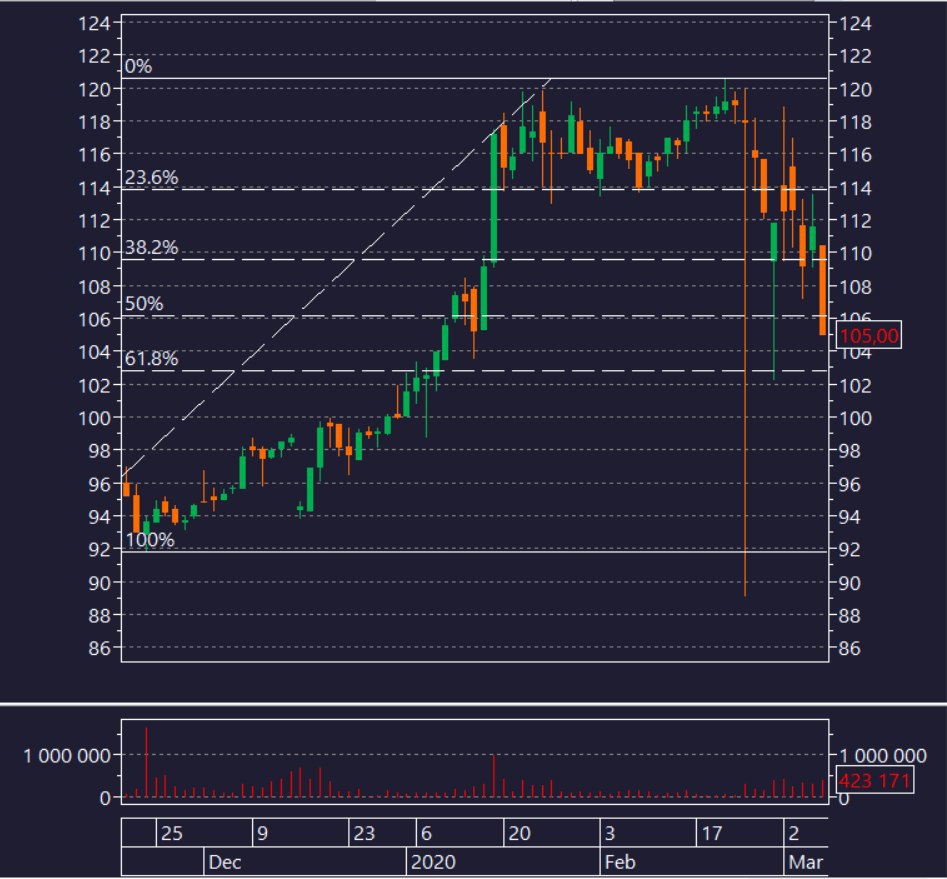947x879 pixels.
Task: Click 88 on the right price axis
Action: (x=849, y=616)
